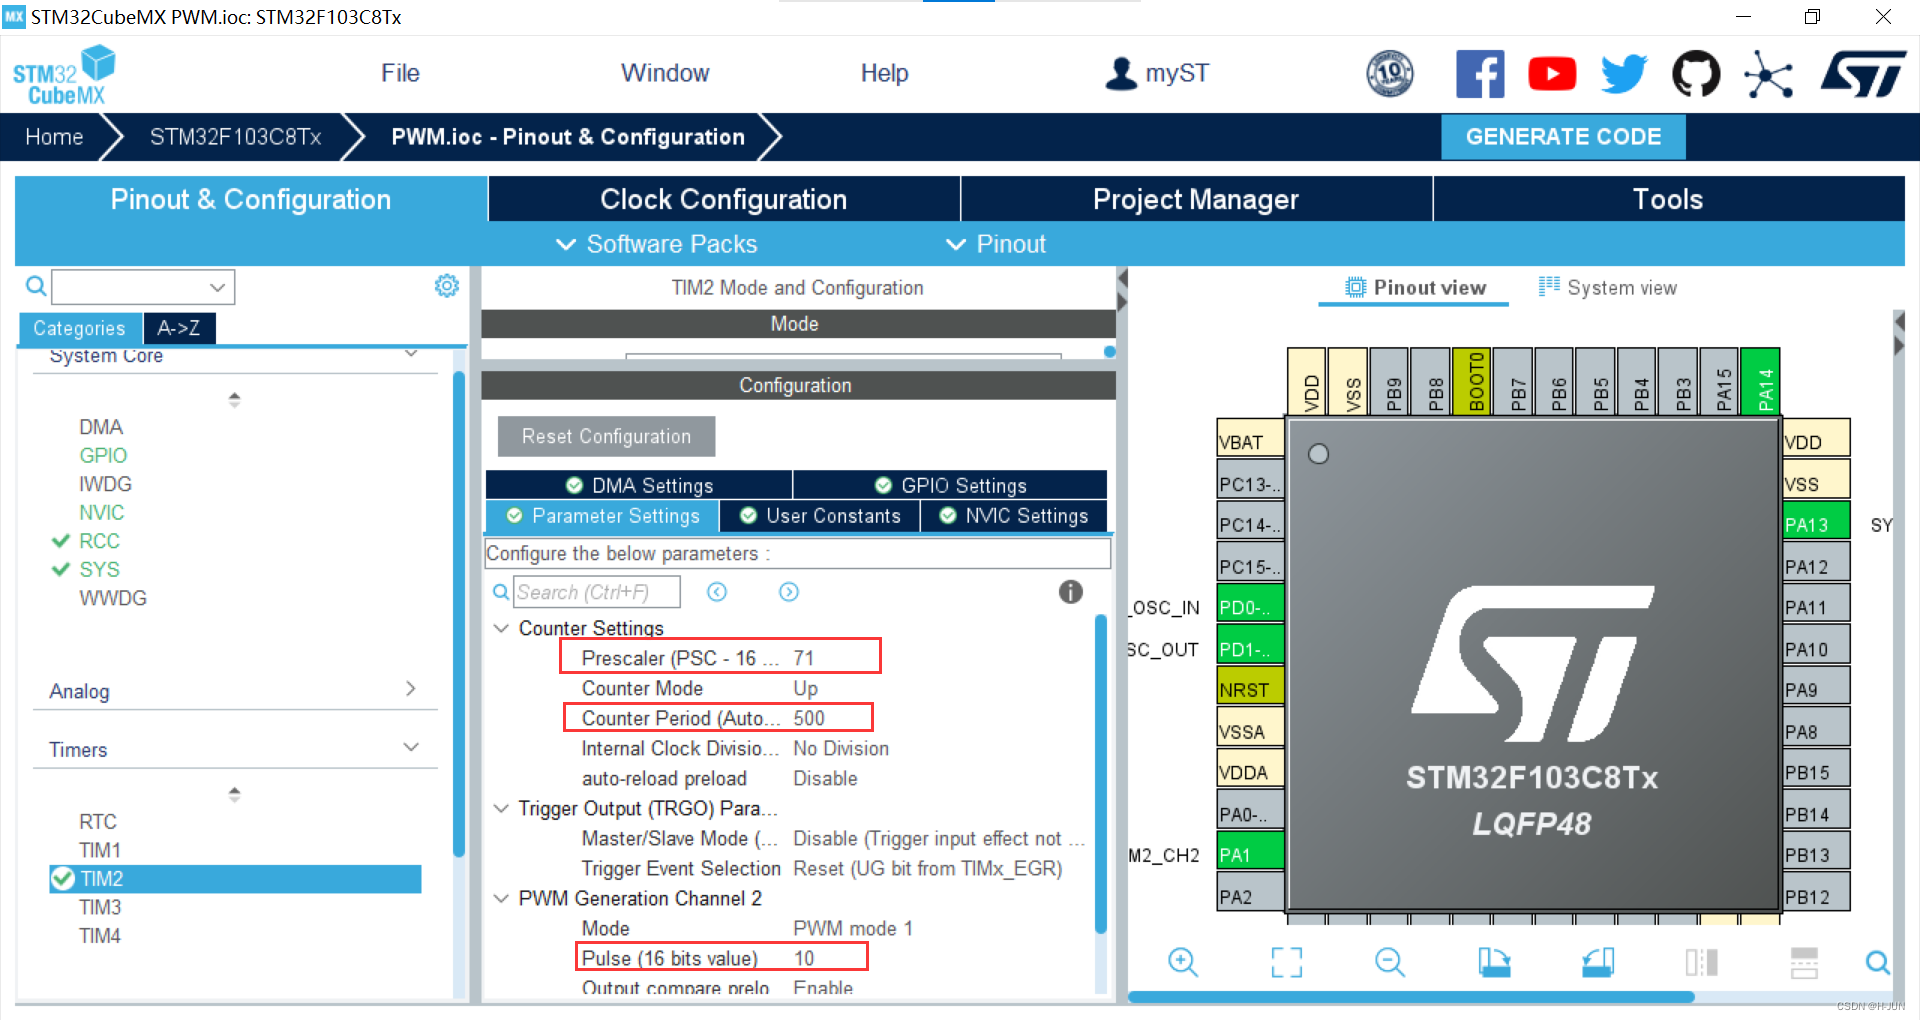Screen dimensions: 1920x1020
Task: Expand the Software Packs dropdown
Action: click(x=657, y=244)
